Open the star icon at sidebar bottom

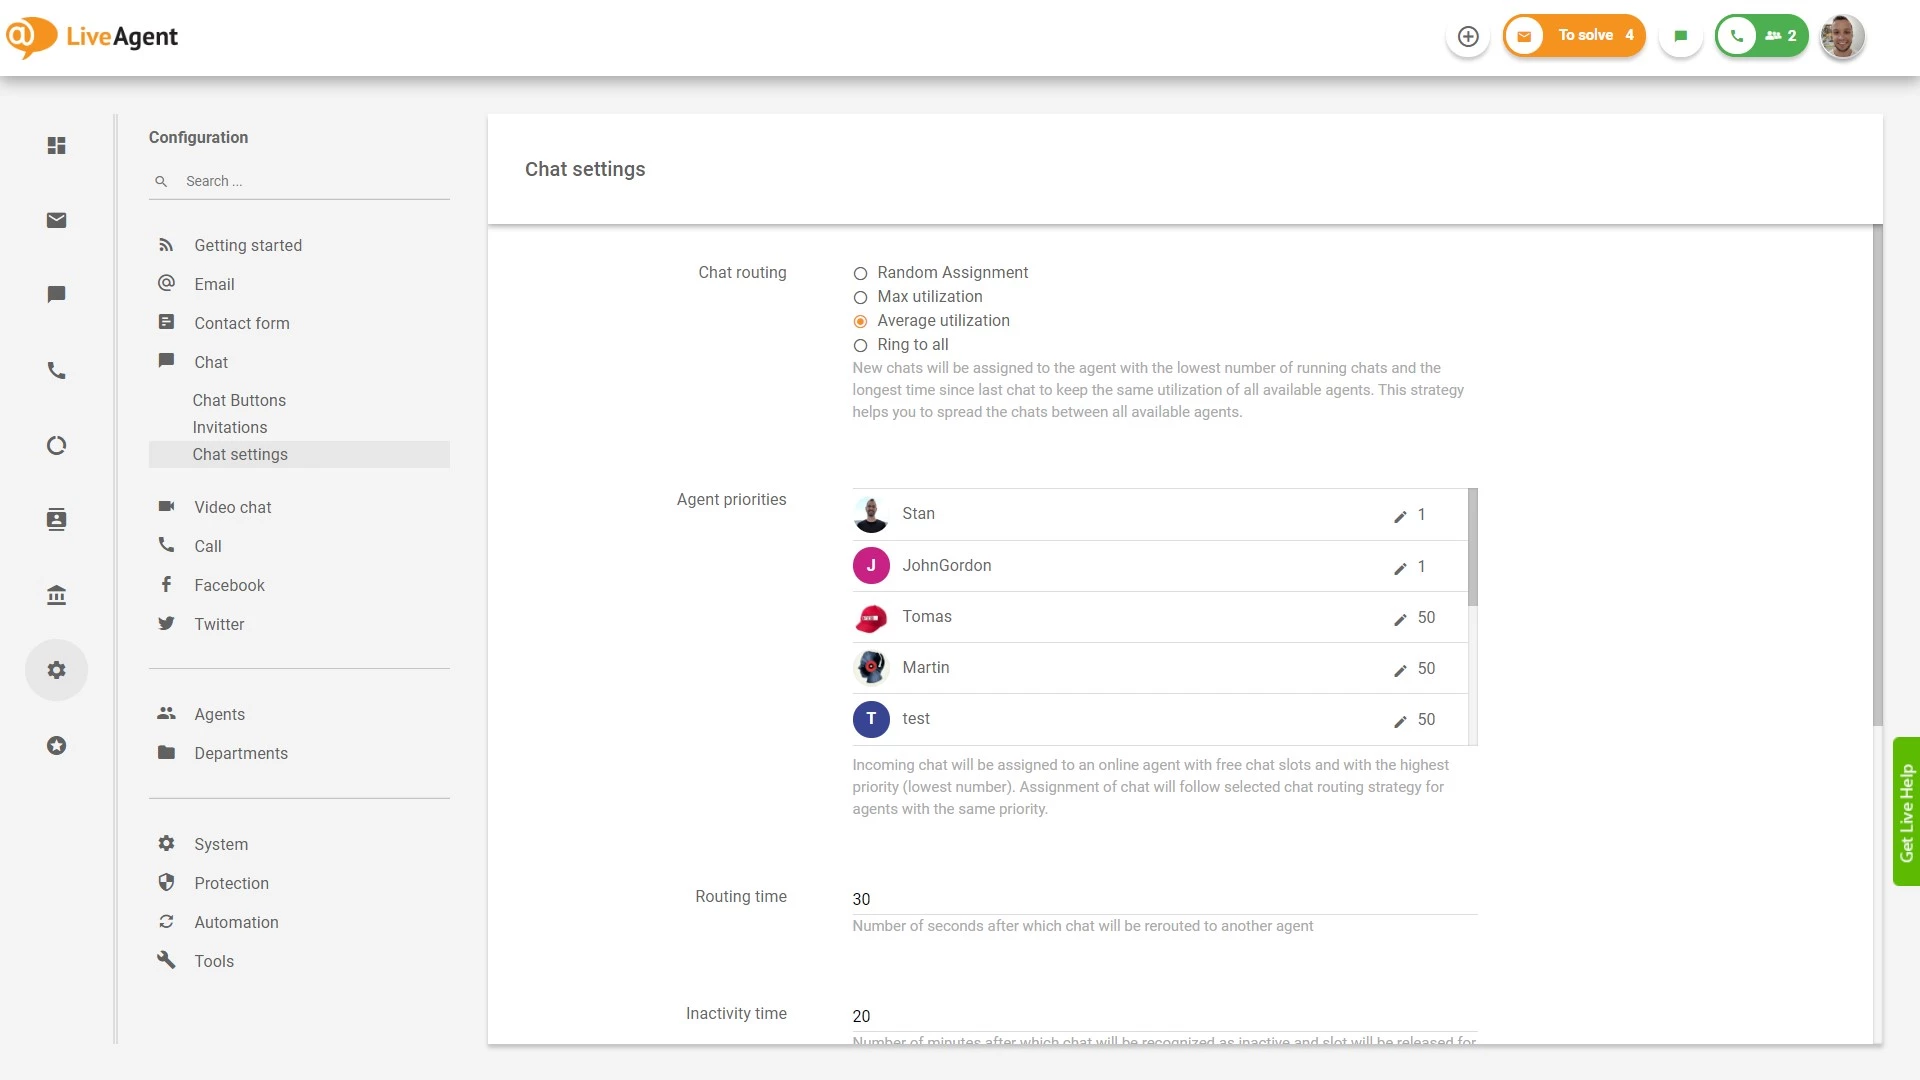(x=56, y=745)
